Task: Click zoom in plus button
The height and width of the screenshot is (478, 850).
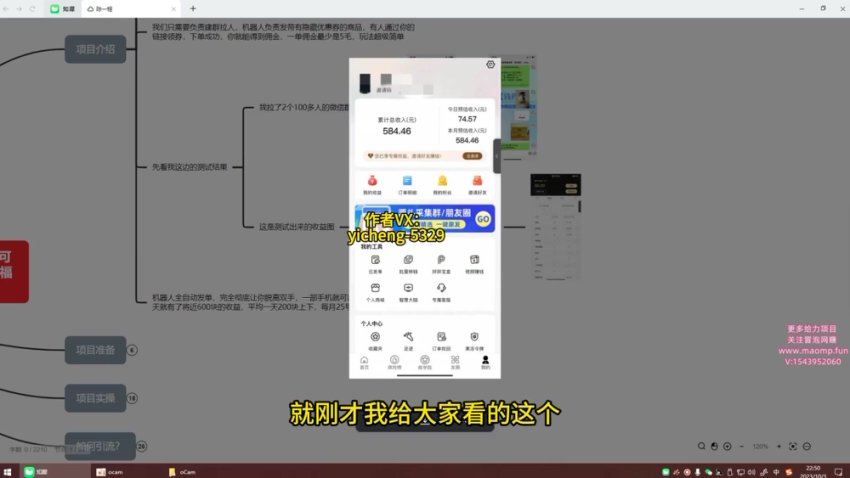Action: [777, 445]
